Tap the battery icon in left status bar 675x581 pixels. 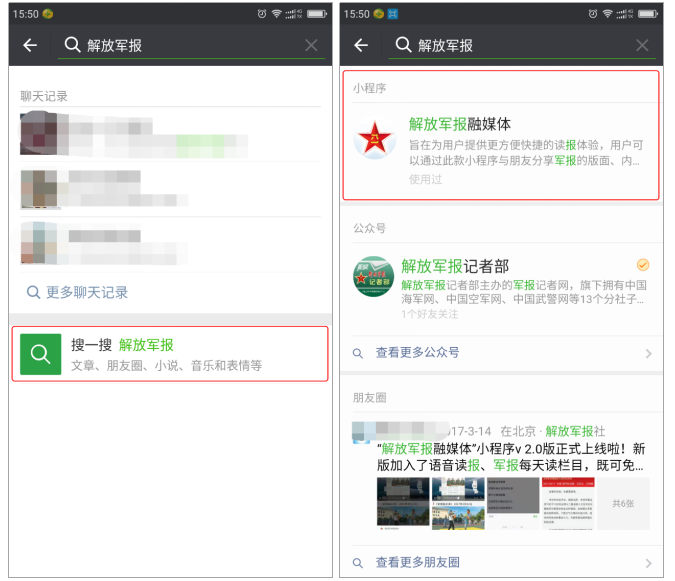[x=317, y=14]
